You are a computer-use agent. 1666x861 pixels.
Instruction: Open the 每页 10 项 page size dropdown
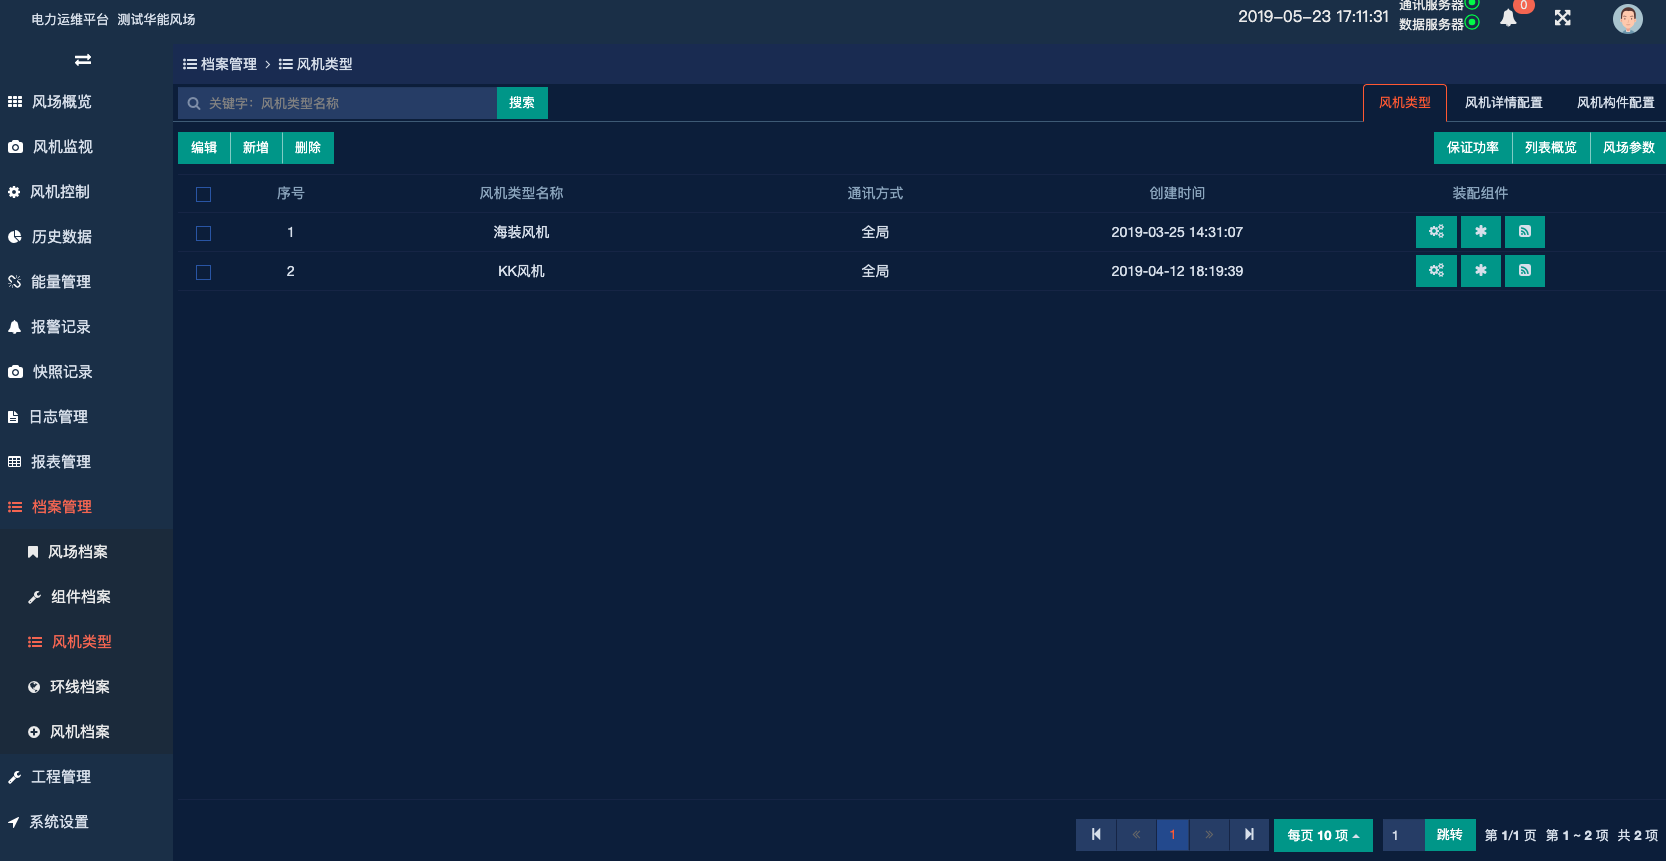click(1322, 835)
